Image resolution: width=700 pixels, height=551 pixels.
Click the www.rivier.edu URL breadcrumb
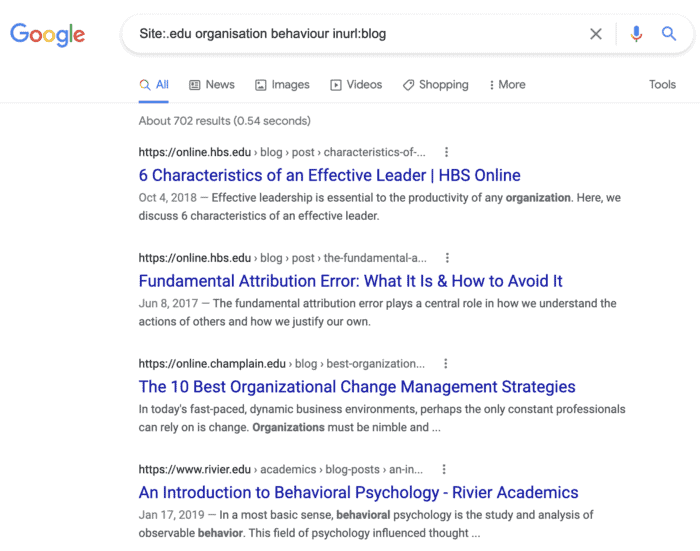(x=280, y=470)
